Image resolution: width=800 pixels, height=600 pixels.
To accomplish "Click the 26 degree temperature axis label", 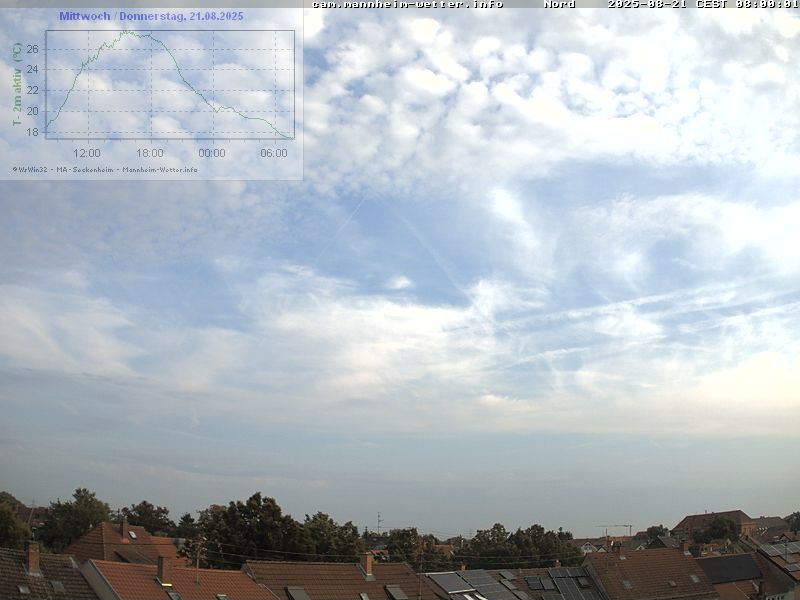I will click(x=32, y=49).
